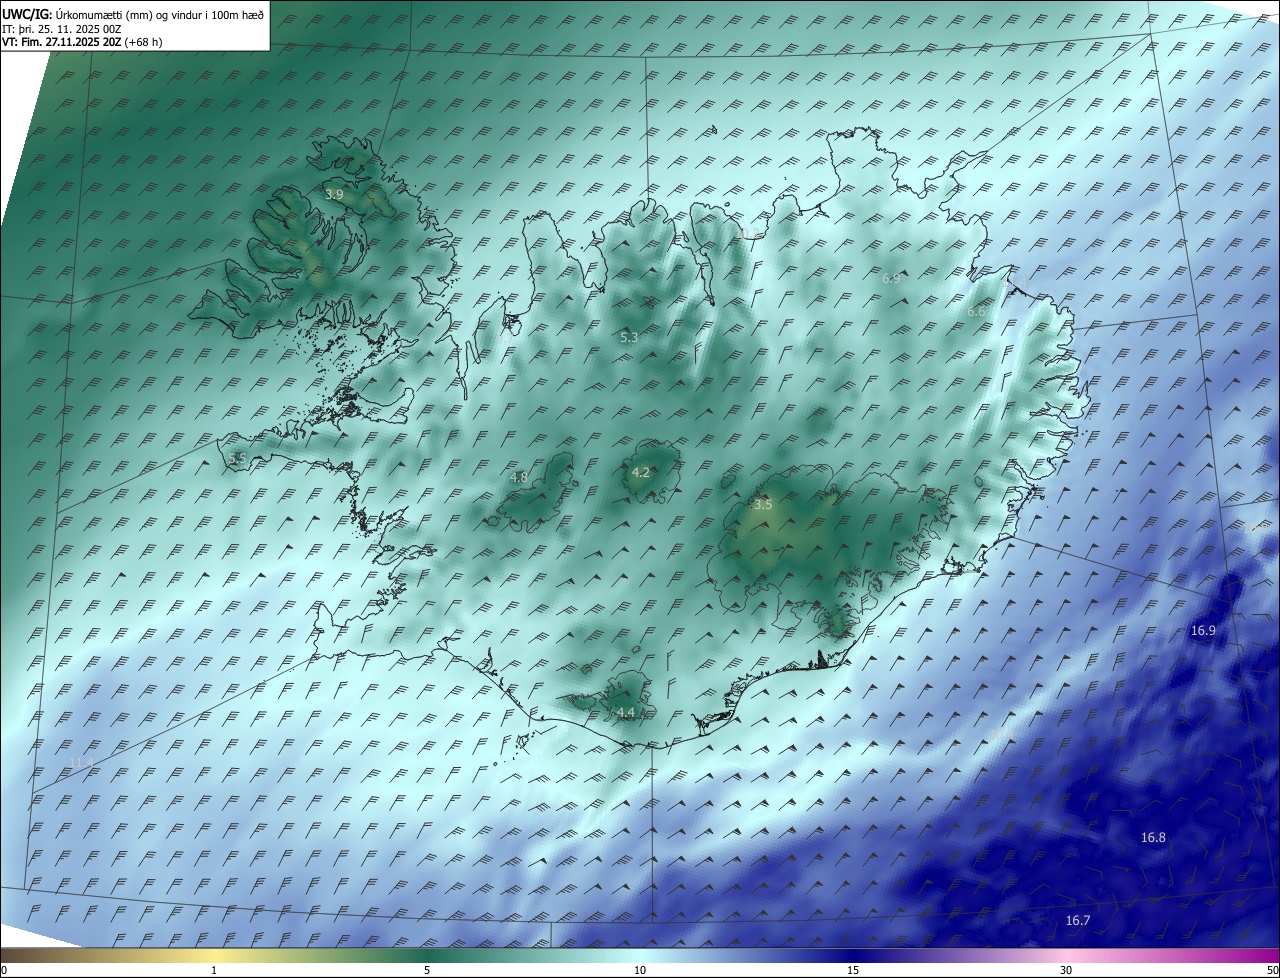Click the 16.8 value over the ocean

click(x=1153, y=837)
